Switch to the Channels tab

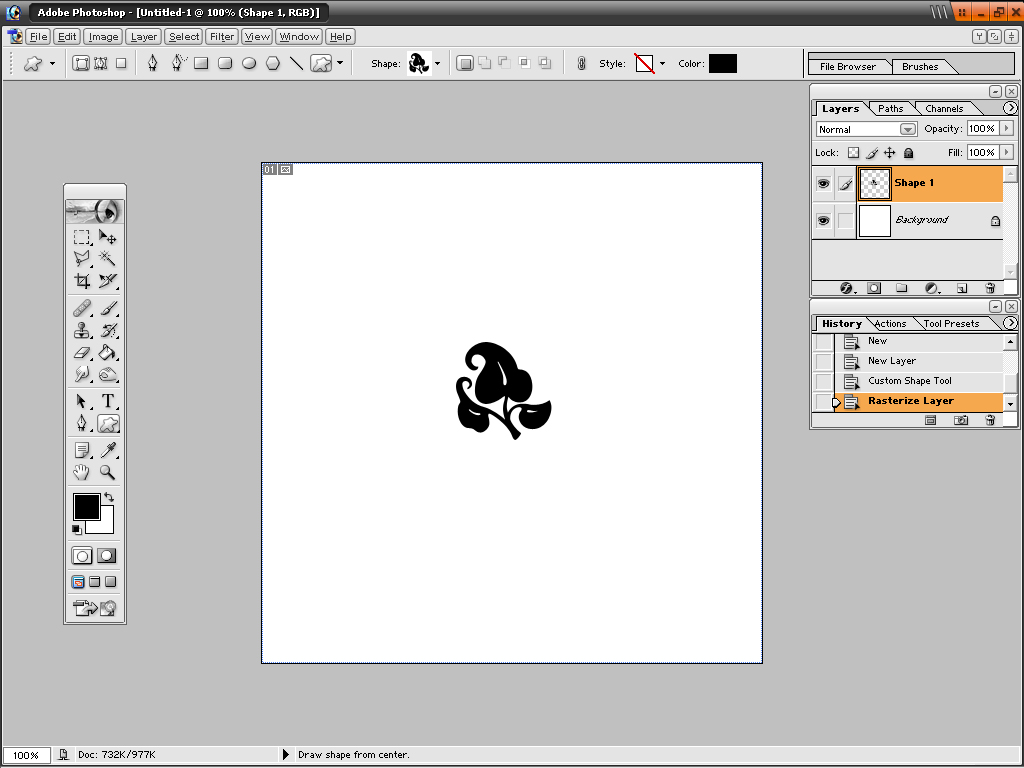tap(944, 109)
